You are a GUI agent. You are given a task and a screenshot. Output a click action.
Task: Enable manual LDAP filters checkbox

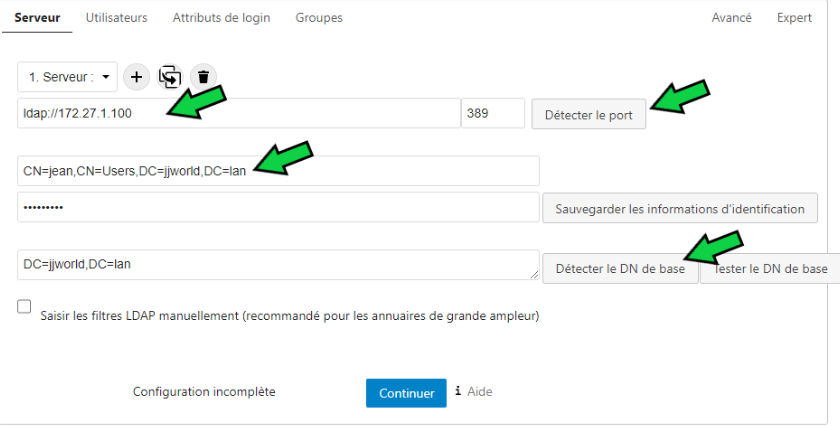(x=25, y=308)
